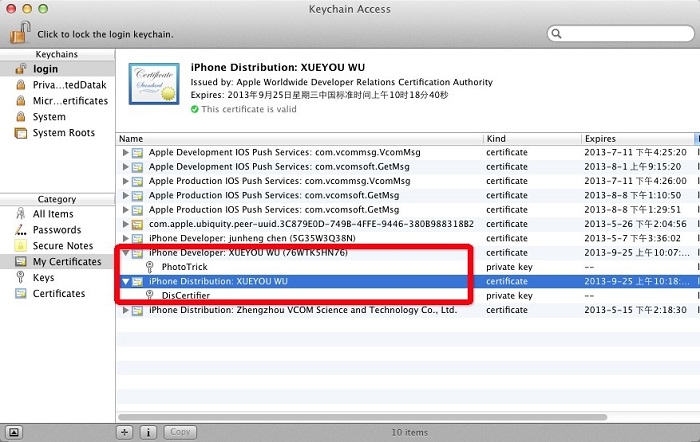Toggle preview pane button at bottom left
Screen dimensions: 700x442
coord(13,432)
